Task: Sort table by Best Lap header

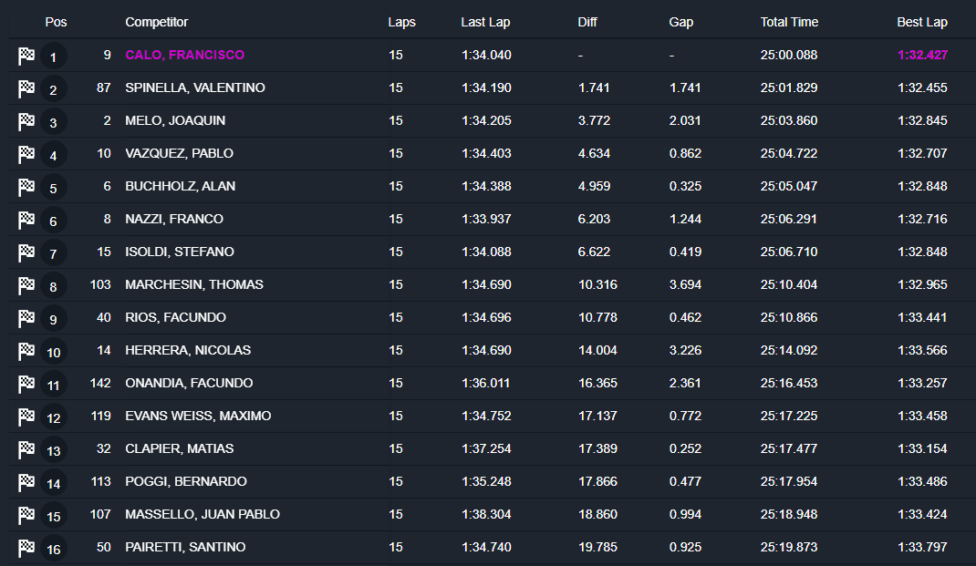Action: (x=921, y=22)
